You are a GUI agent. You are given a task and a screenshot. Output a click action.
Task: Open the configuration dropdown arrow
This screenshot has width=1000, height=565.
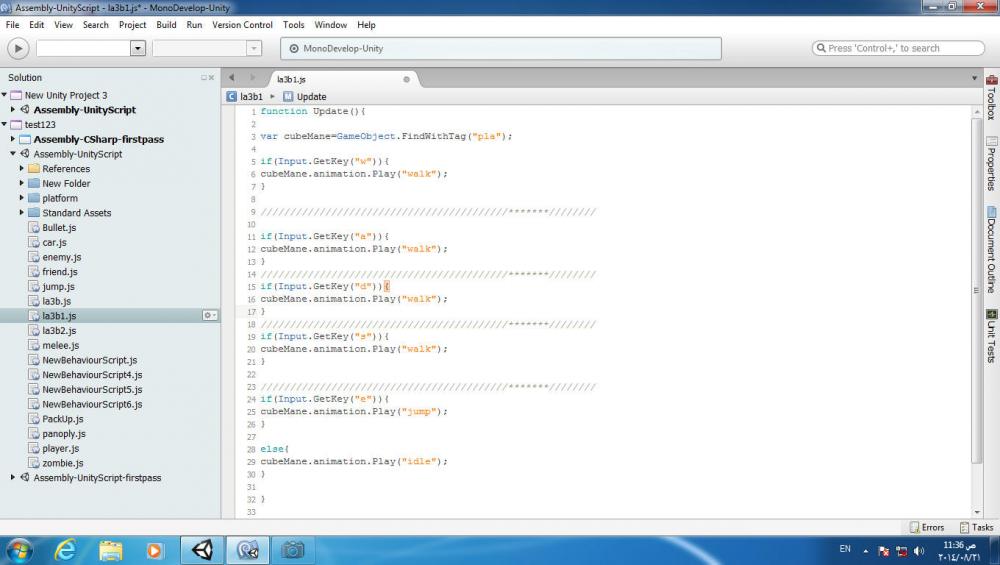pos(138,48)
